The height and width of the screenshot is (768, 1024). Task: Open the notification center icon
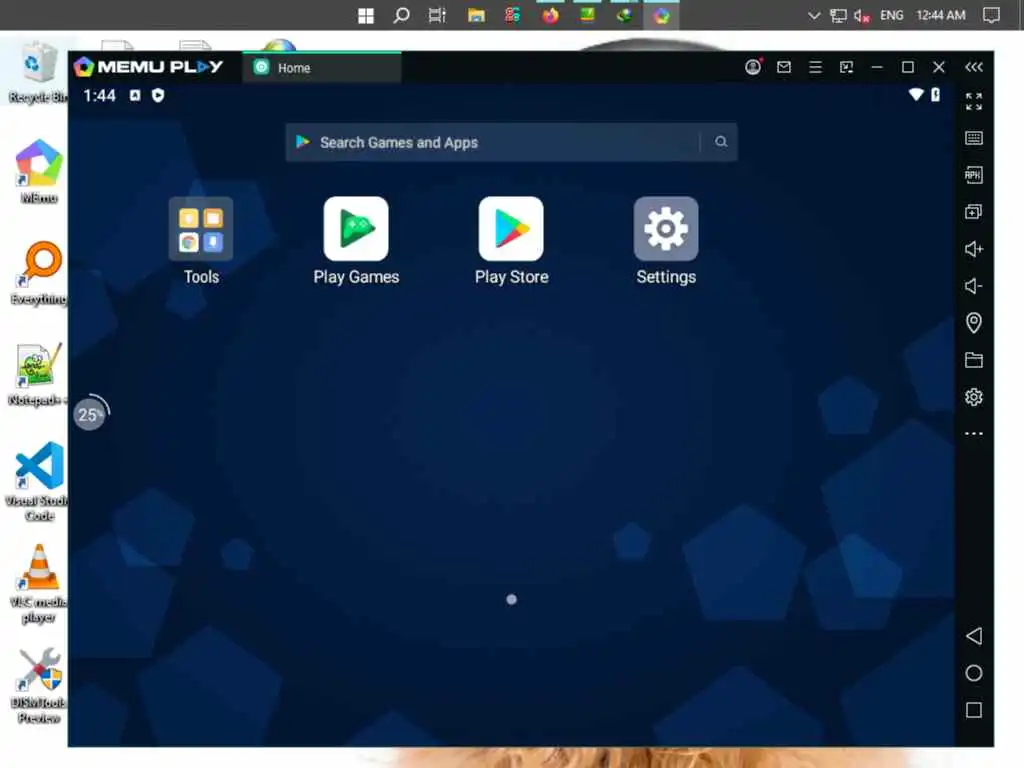point(991,15)
